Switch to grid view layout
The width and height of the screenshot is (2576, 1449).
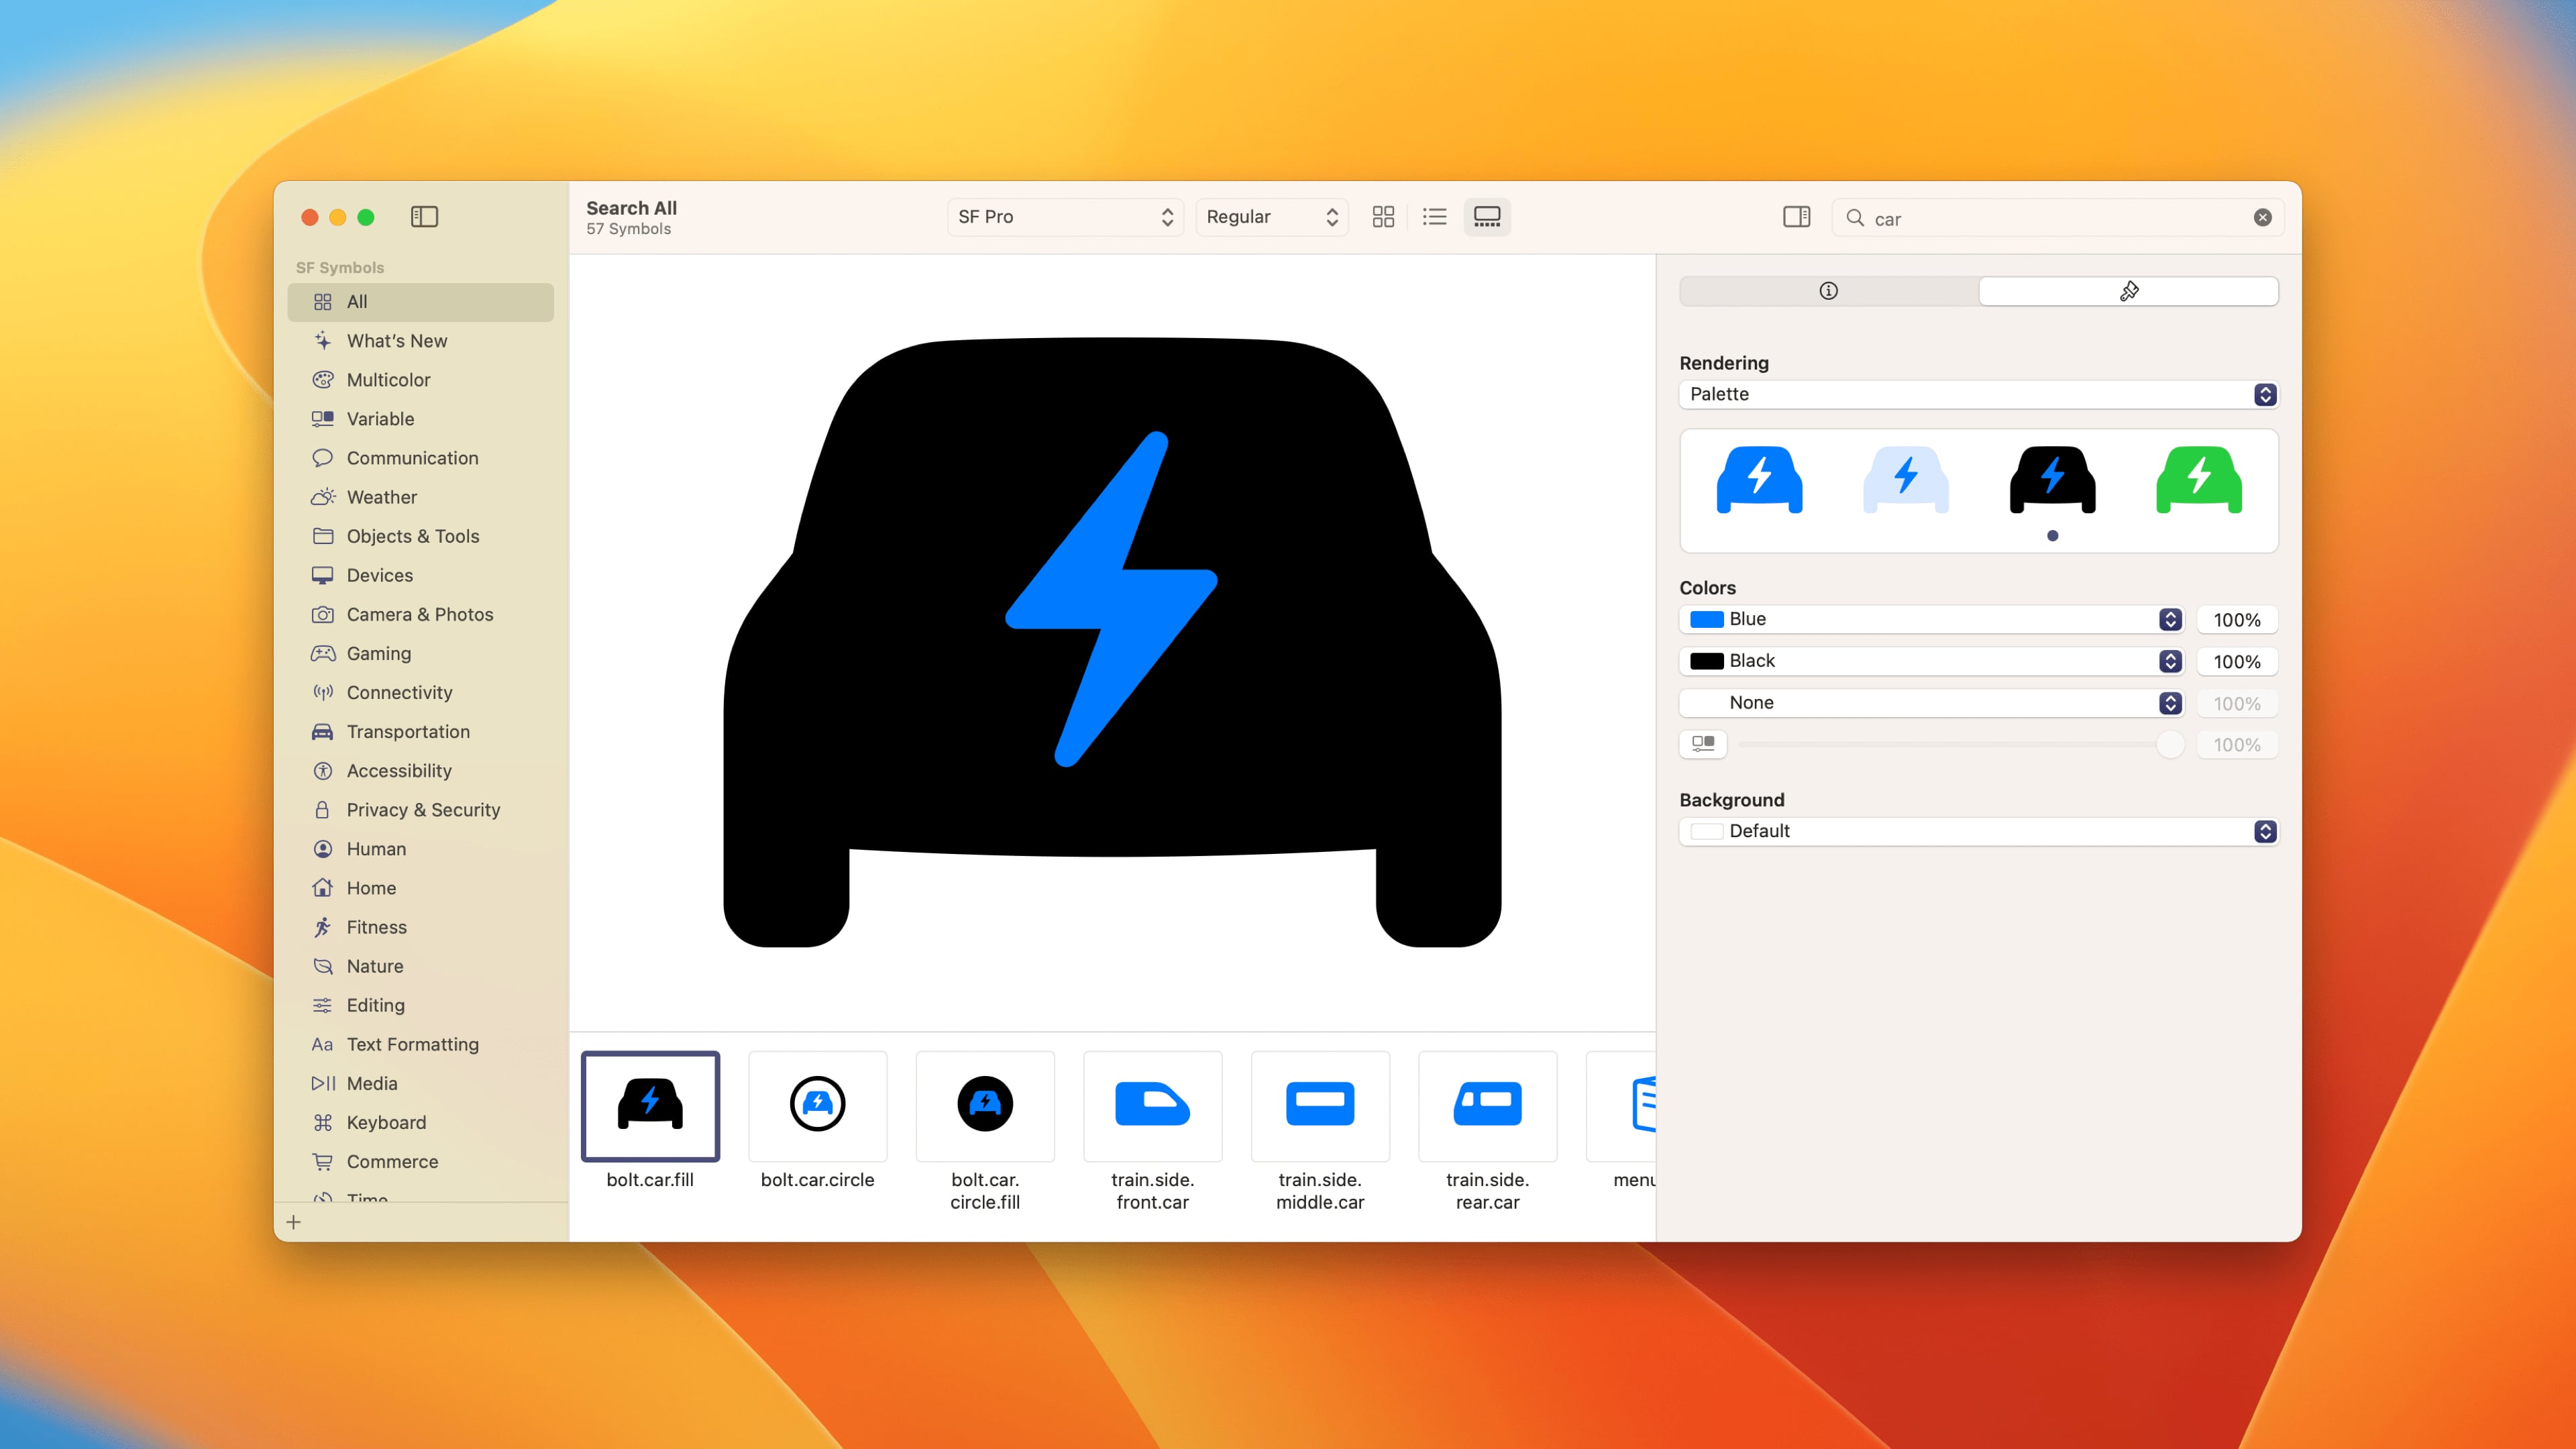pos(1383,216)
